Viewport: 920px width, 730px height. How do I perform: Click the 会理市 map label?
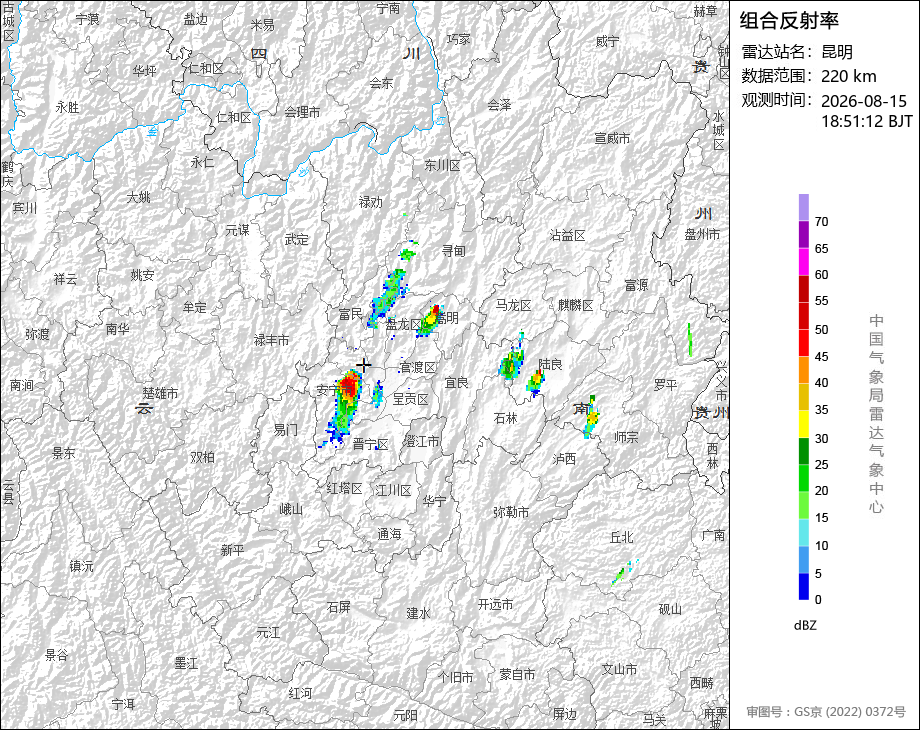tap(303, 111)
